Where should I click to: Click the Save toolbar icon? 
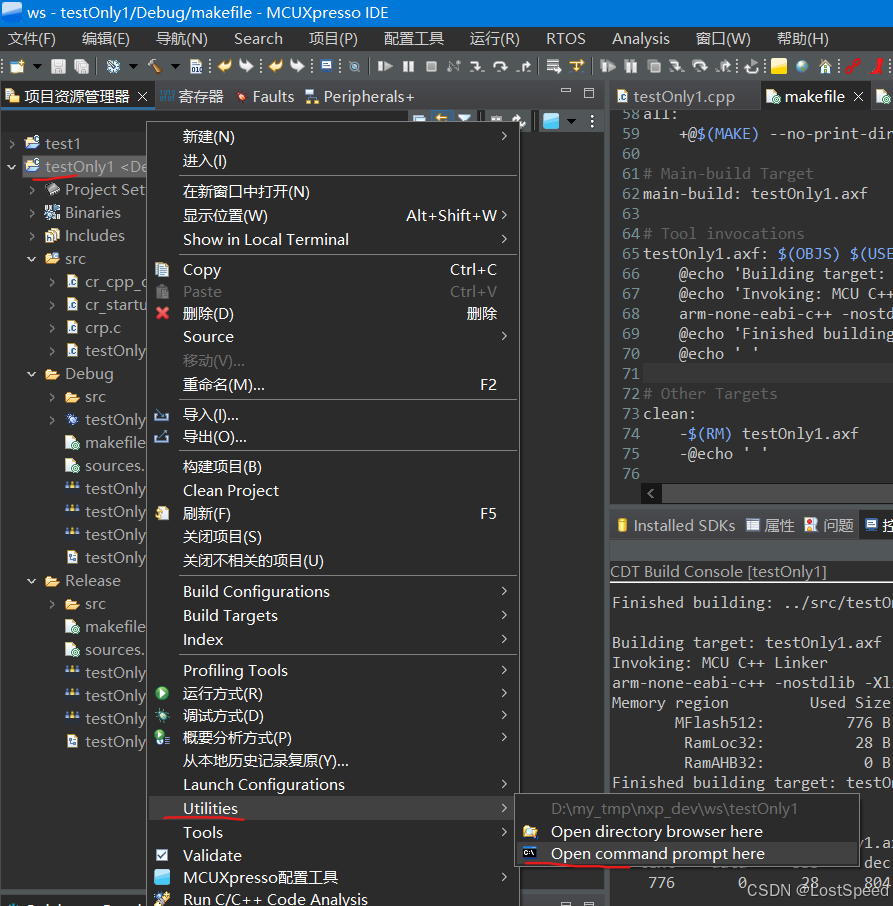pyautogui.click(x=58, y=66)
